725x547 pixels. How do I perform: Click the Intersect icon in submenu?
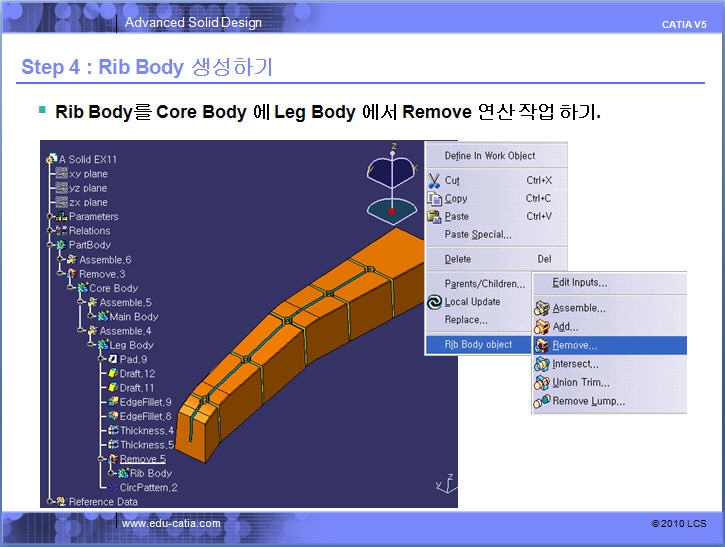pos(542,364)
